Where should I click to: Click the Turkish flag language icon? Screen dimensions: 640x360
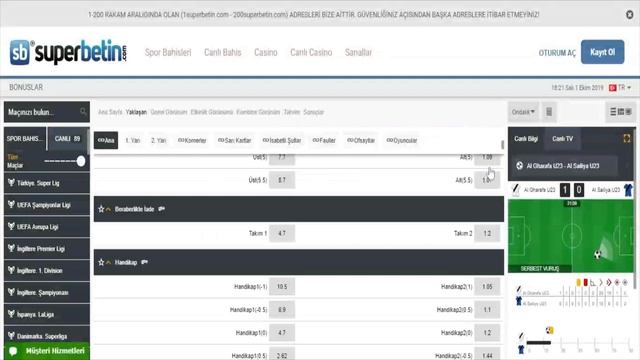[612, 88]
